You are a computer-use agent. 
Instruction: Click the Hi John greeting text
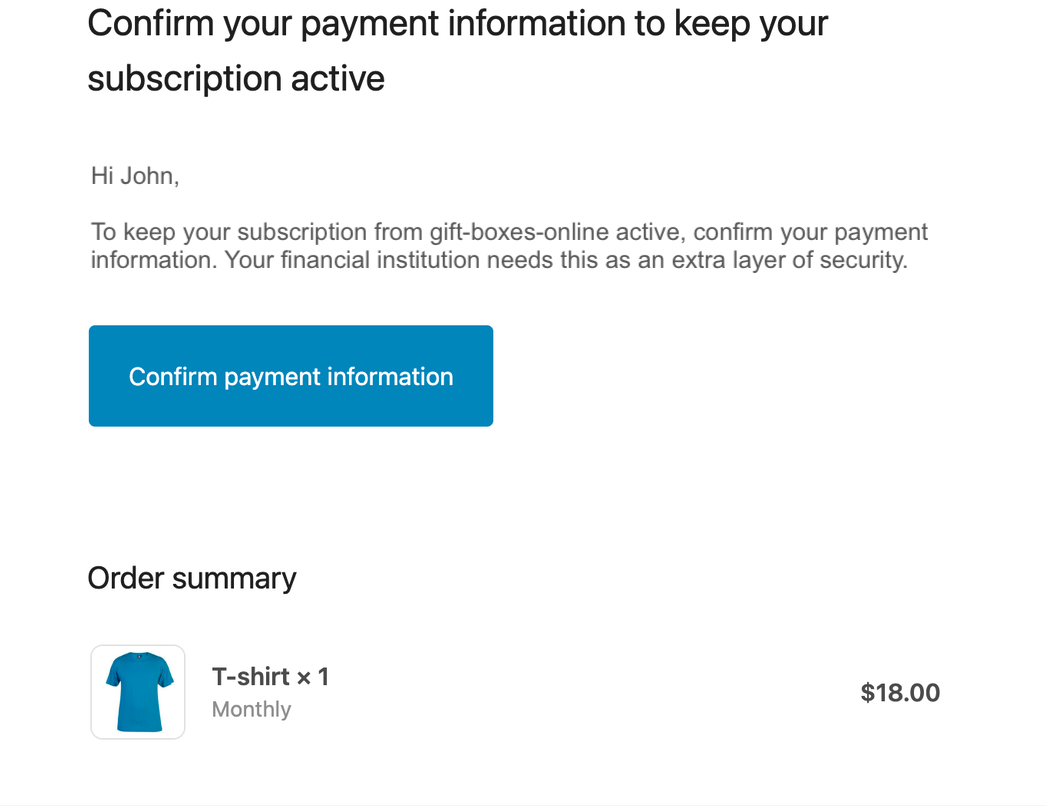[x=135, y=175]
